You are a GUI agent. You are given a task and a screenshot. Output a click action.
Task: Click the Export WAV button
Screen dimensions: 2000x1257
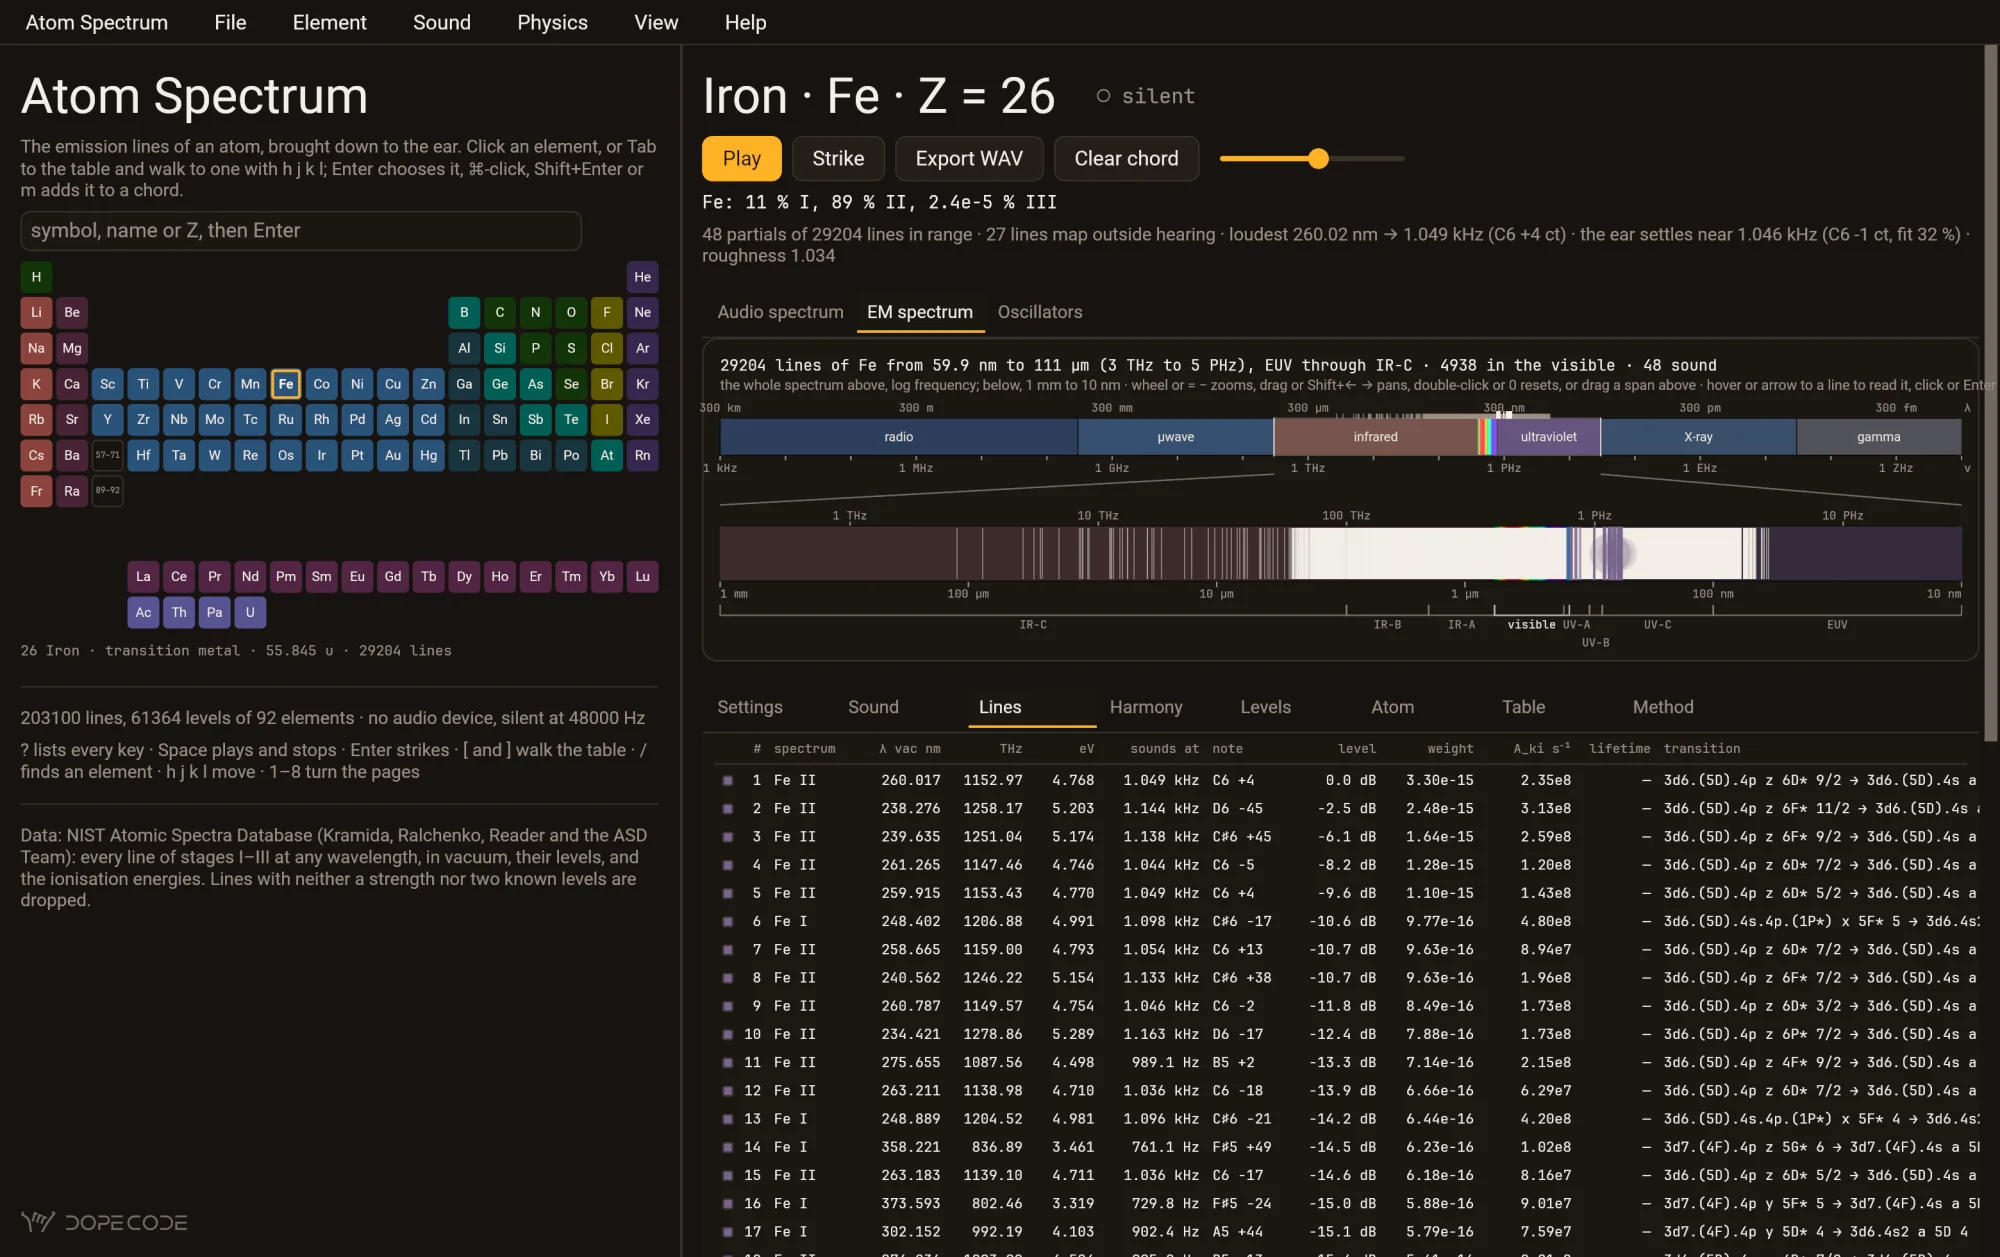coord(969,158)
